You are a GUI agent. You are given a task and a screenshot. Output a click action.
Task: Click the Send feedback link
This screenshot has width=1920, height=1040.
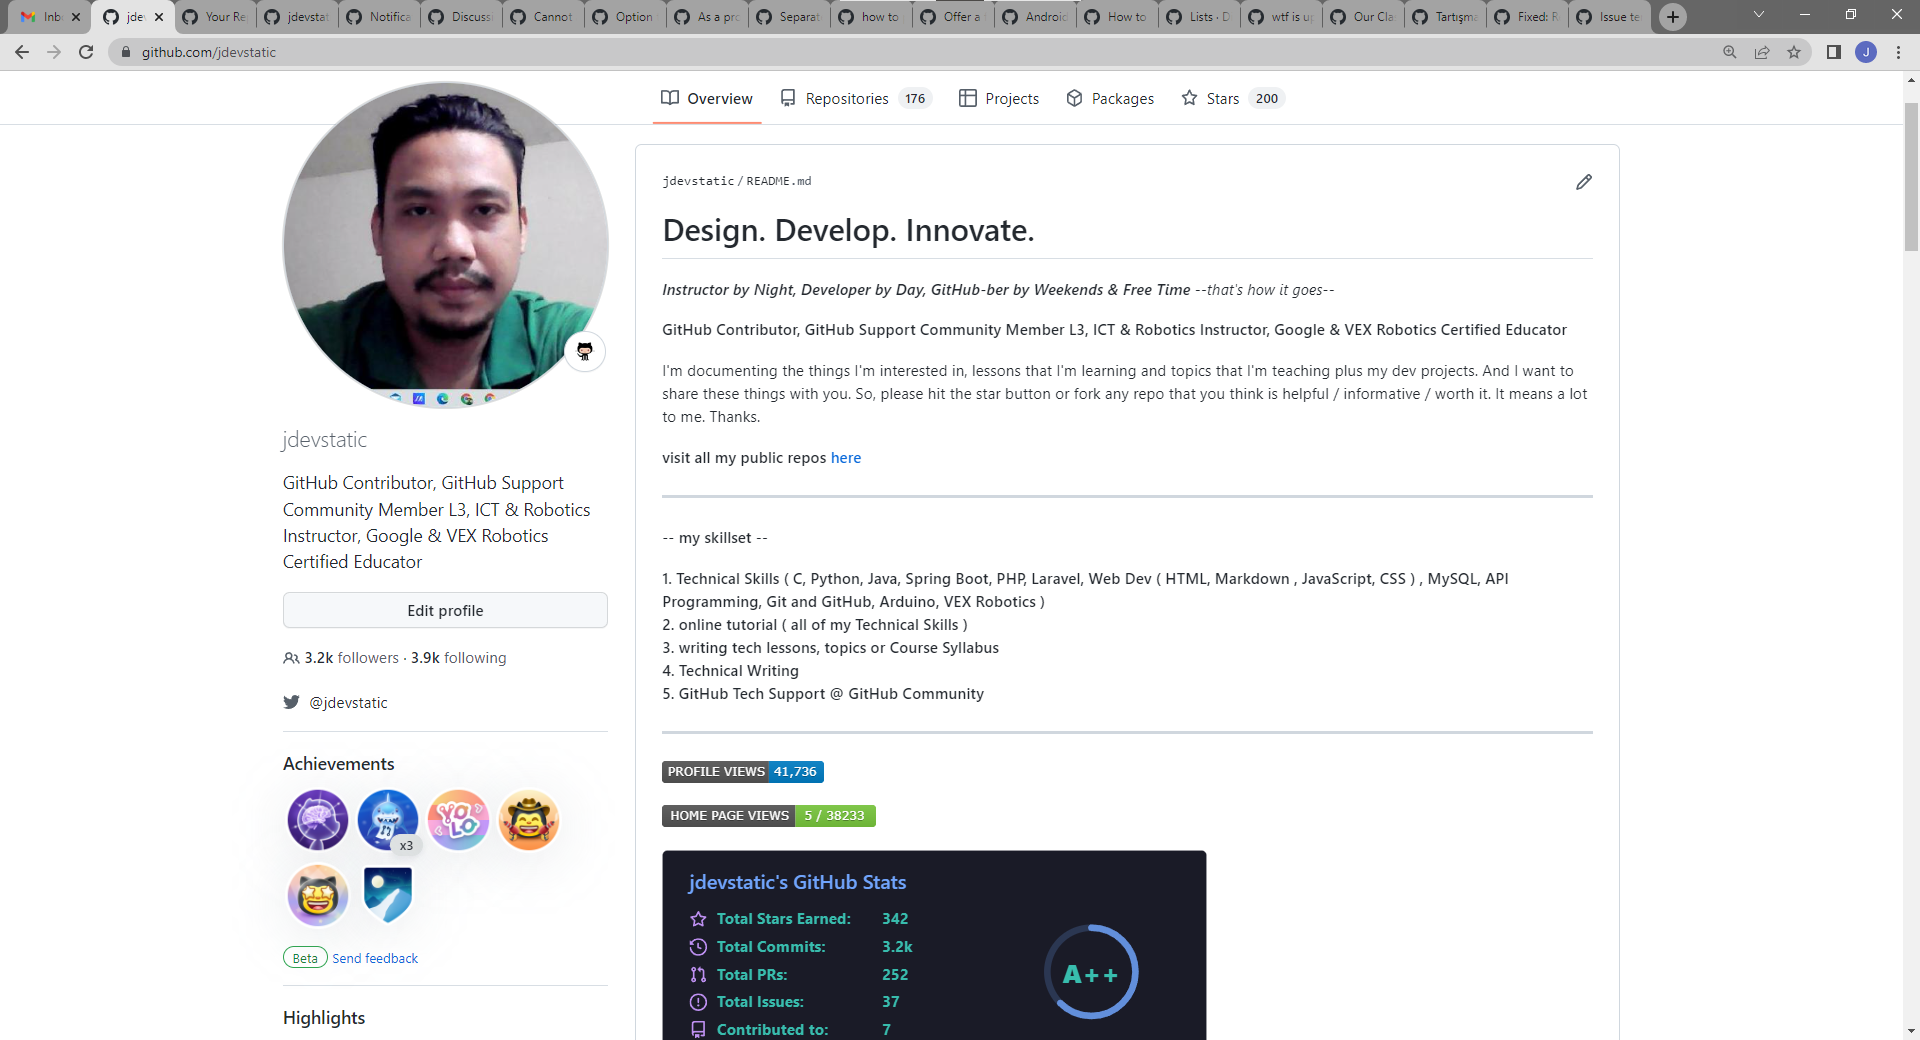tap(374, 957)
